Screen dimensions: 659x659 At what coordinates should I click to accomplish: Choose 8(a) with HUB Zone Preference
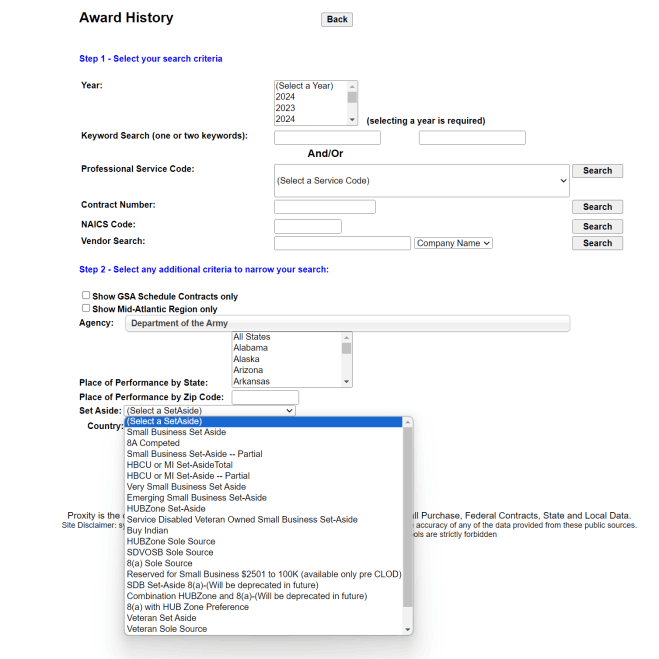(264, 607)
